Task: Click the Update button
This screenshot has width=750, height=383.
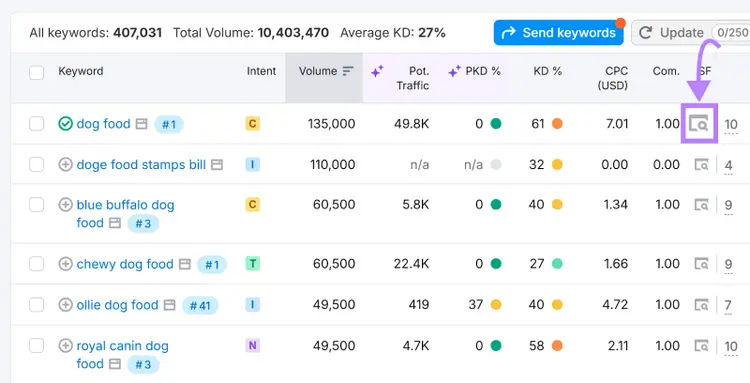Action: [690, 33]
